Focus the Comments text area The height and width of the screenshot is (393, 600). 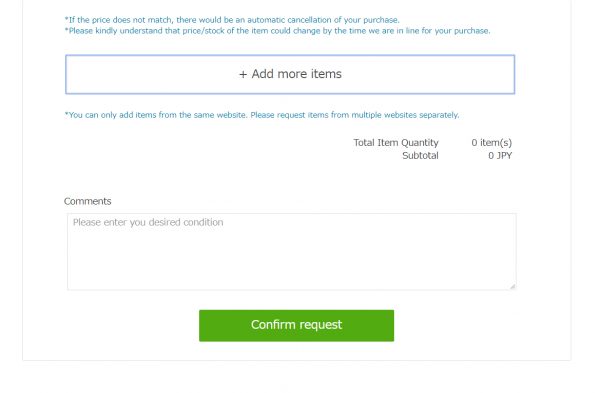(292, 251)
